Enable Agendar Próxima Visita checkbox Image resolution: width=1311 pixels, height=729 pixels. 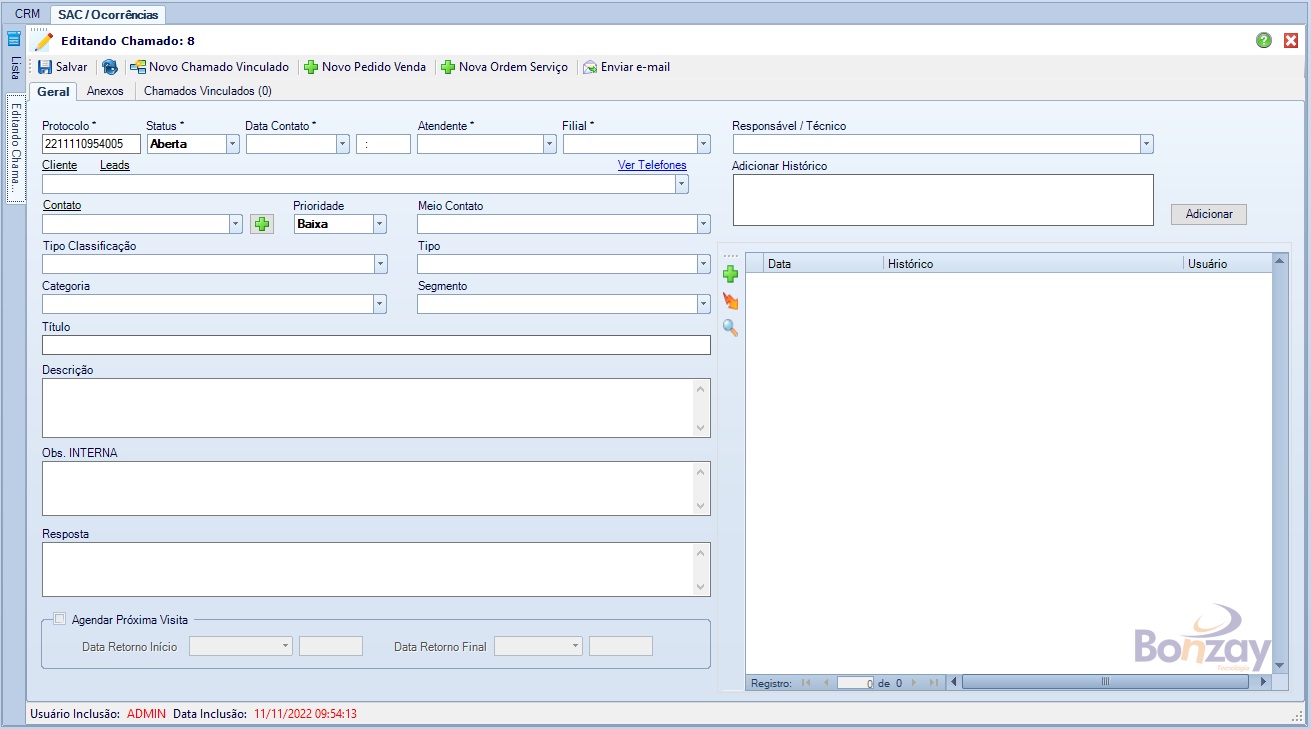(x=60, y=619)
